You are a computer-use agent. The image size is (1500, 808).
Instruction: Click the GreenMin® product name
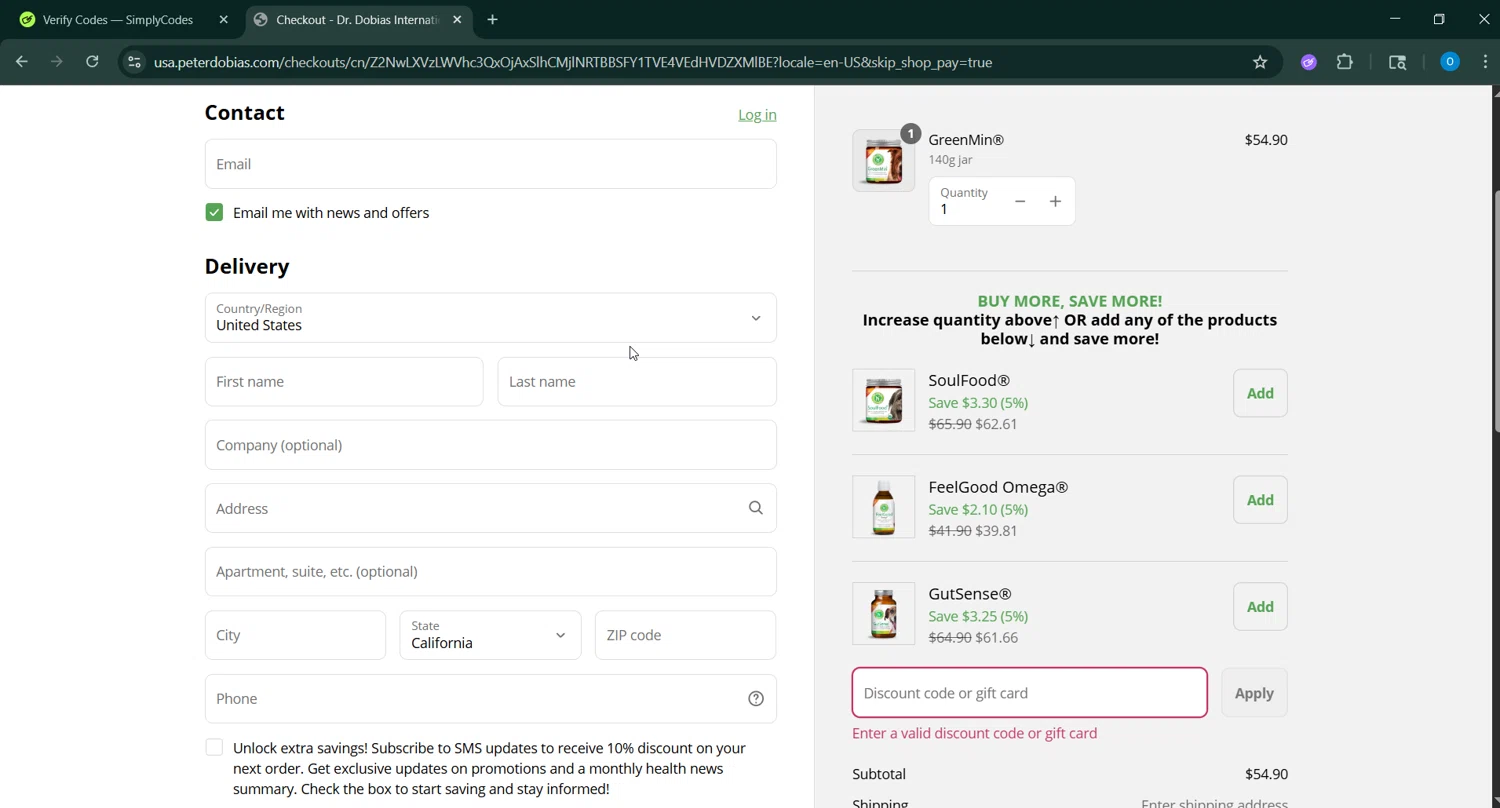[x=966, y=140]
